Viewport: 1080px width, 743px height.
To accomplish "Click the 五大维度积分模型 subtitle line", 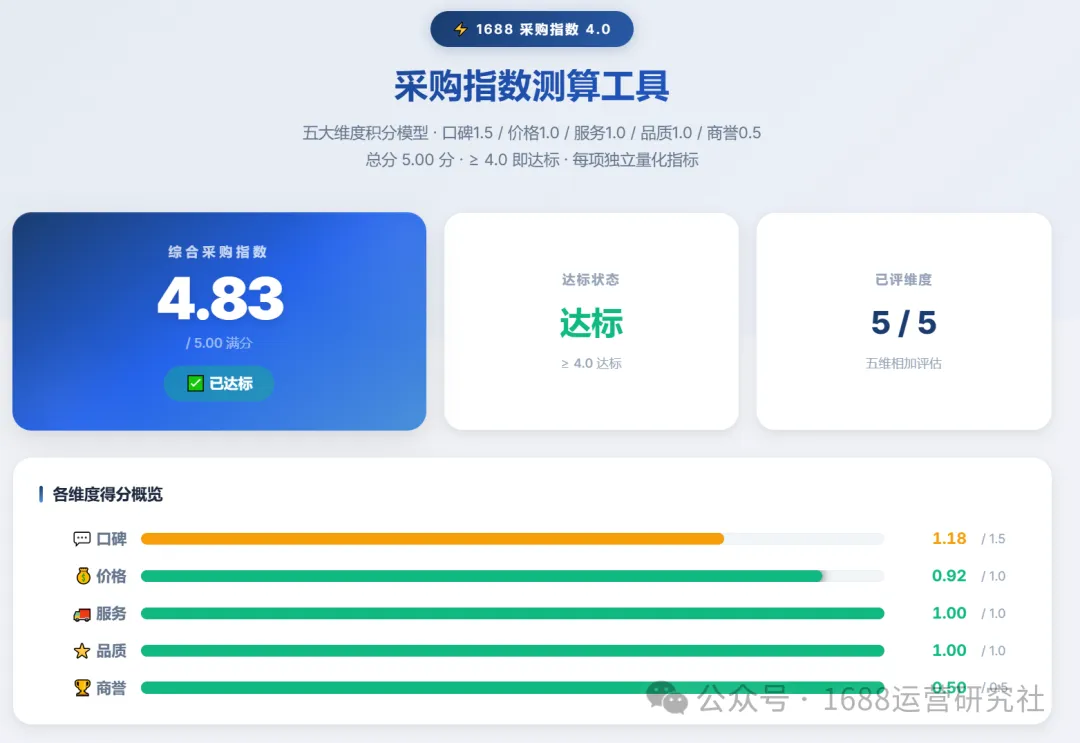I will point(532,133).
